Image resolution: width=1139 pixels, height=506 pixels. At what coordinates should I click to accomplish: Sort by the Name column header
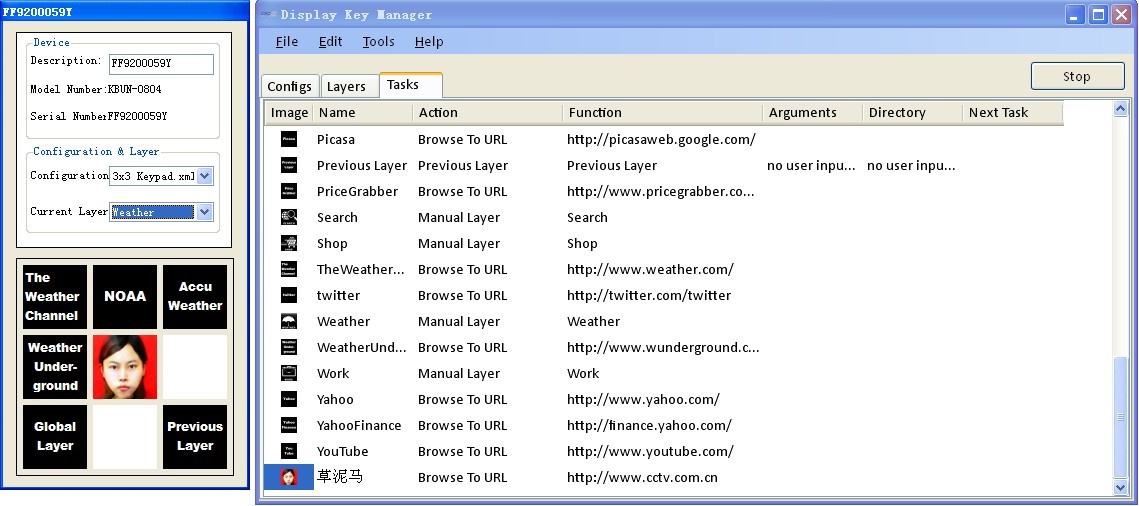(x=362, y=113)
